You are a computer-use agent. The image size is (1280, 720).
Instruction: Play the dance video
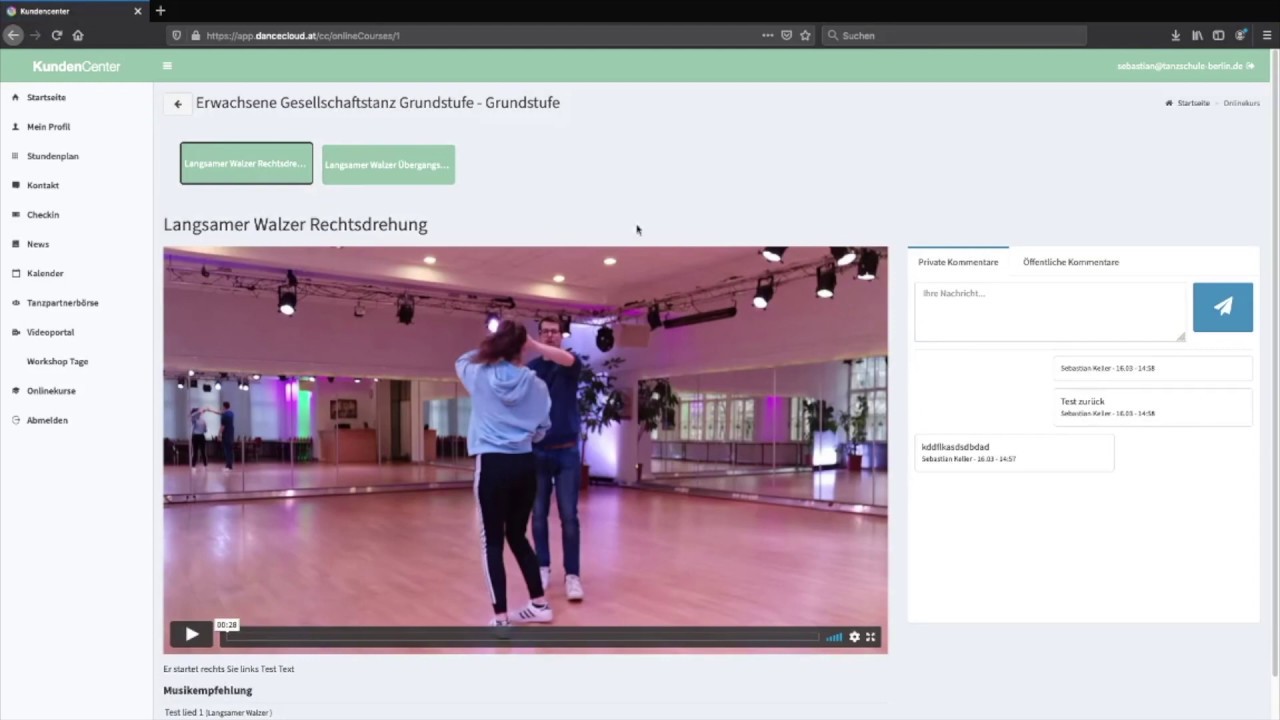tap(191, 633)
